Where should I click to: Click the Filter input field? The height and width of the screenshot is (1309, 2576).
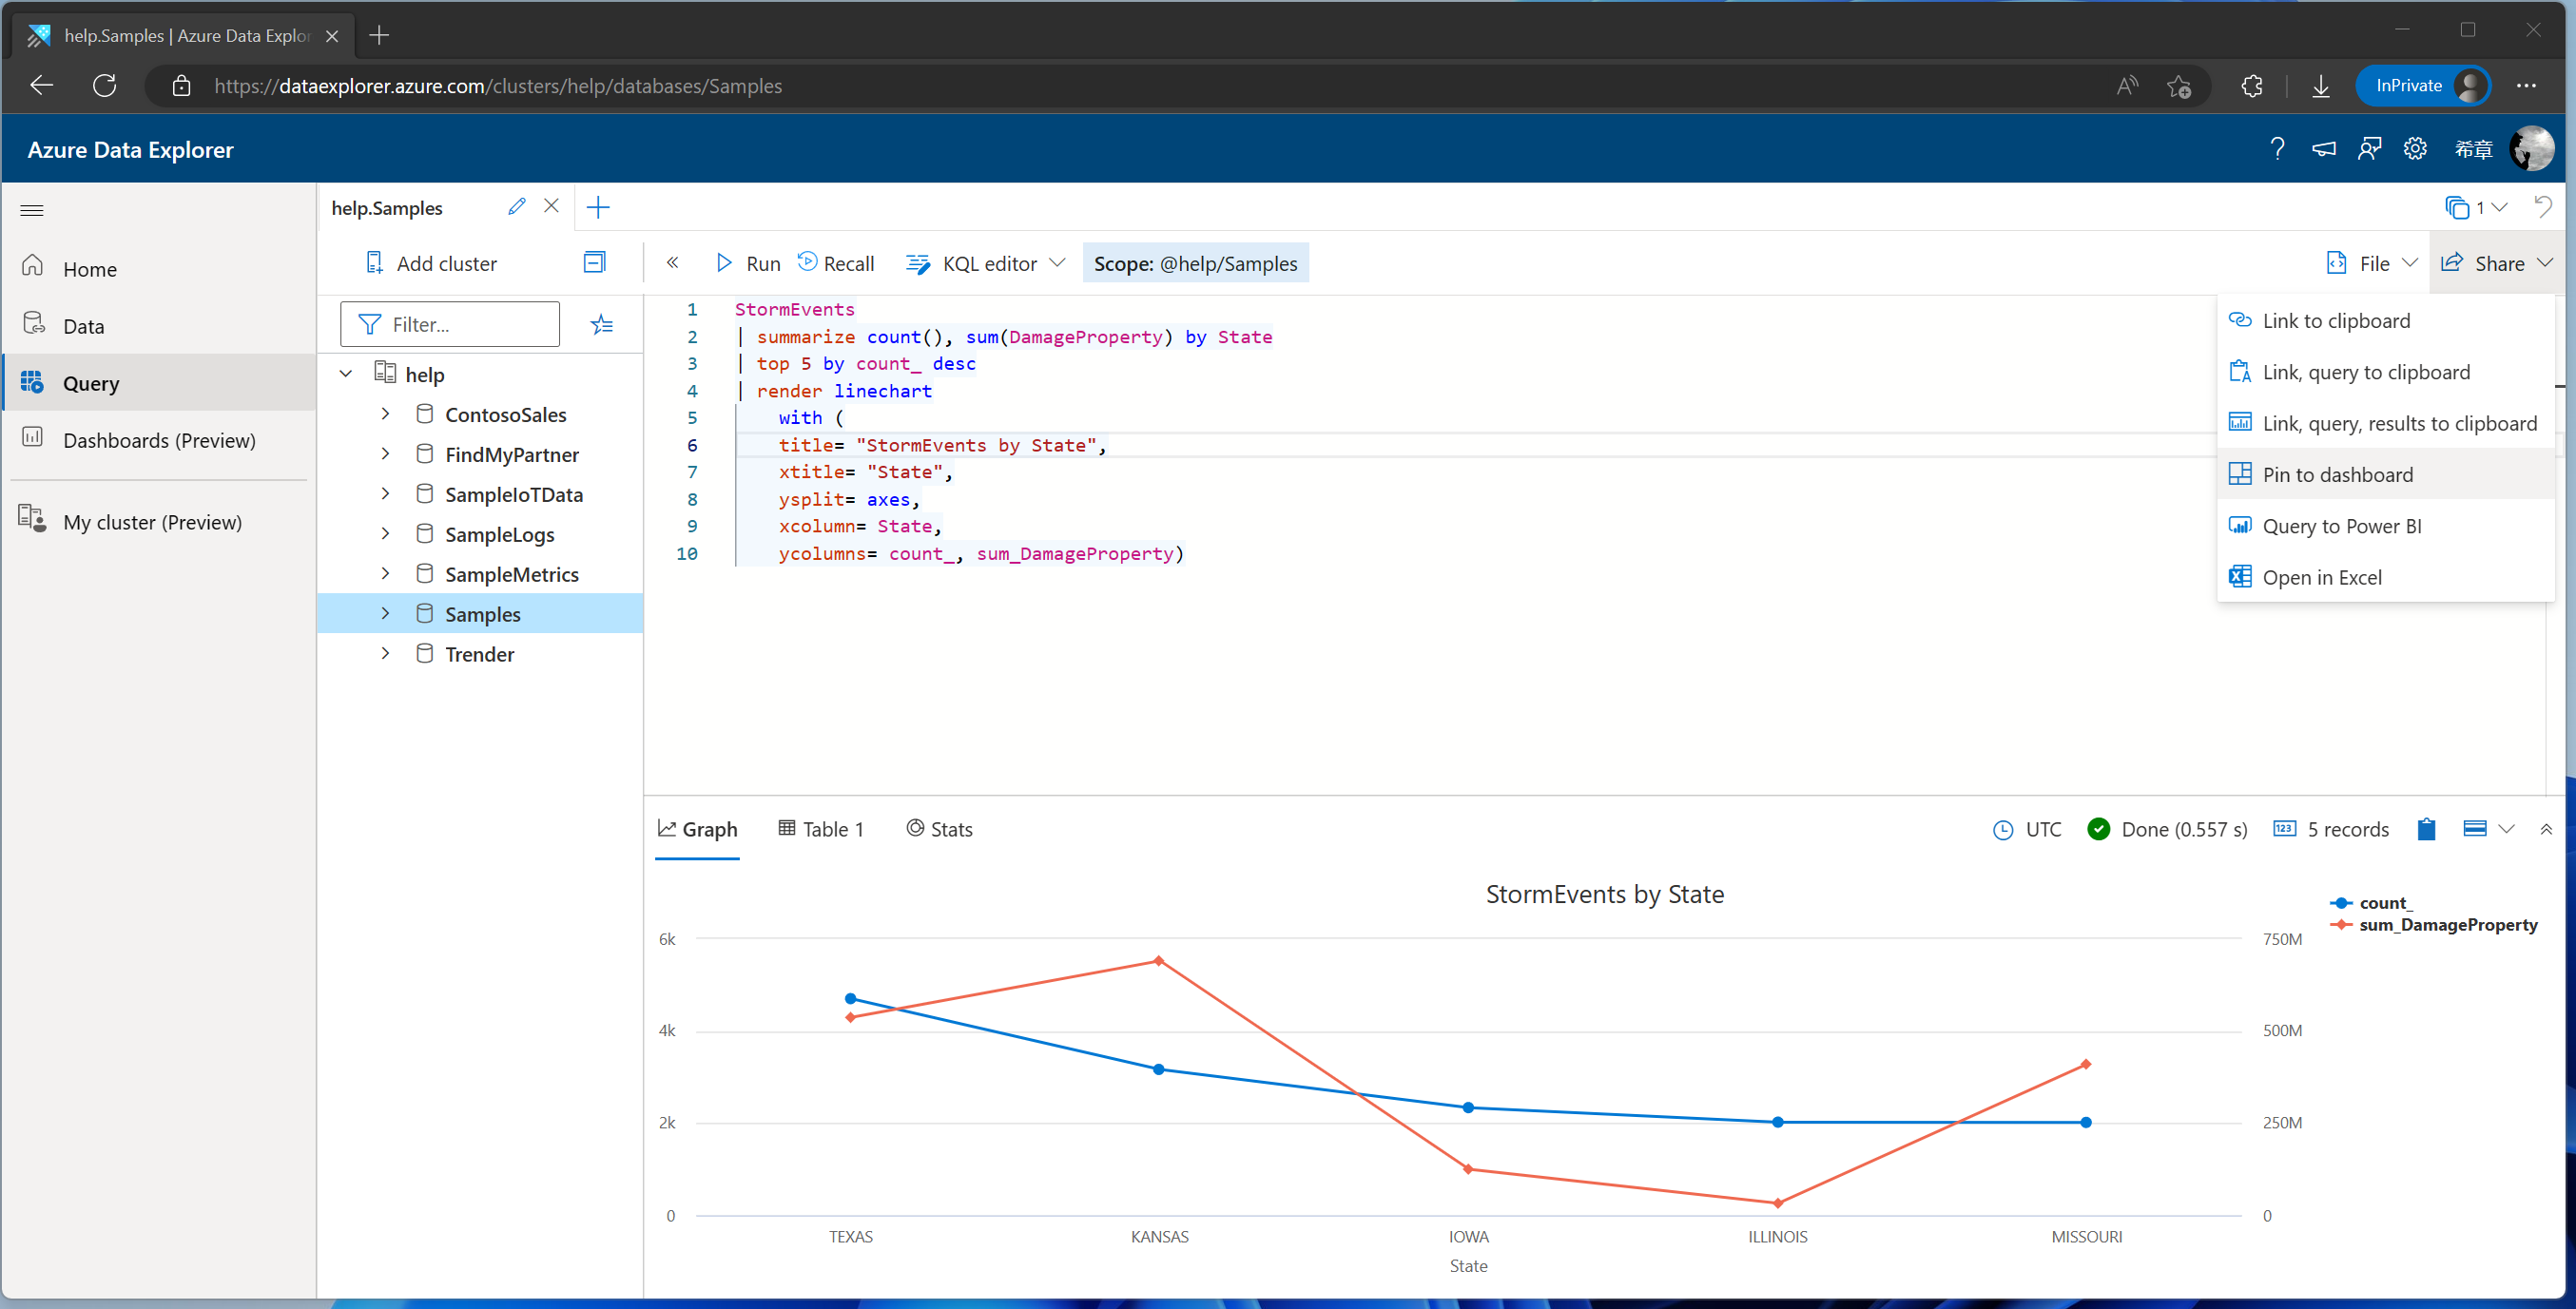coord(450,324)
